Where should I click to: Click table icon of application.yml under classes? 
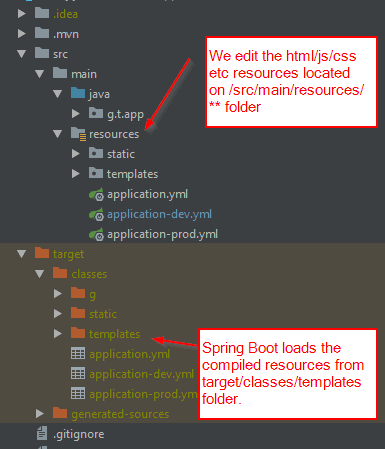coord(78,353)
